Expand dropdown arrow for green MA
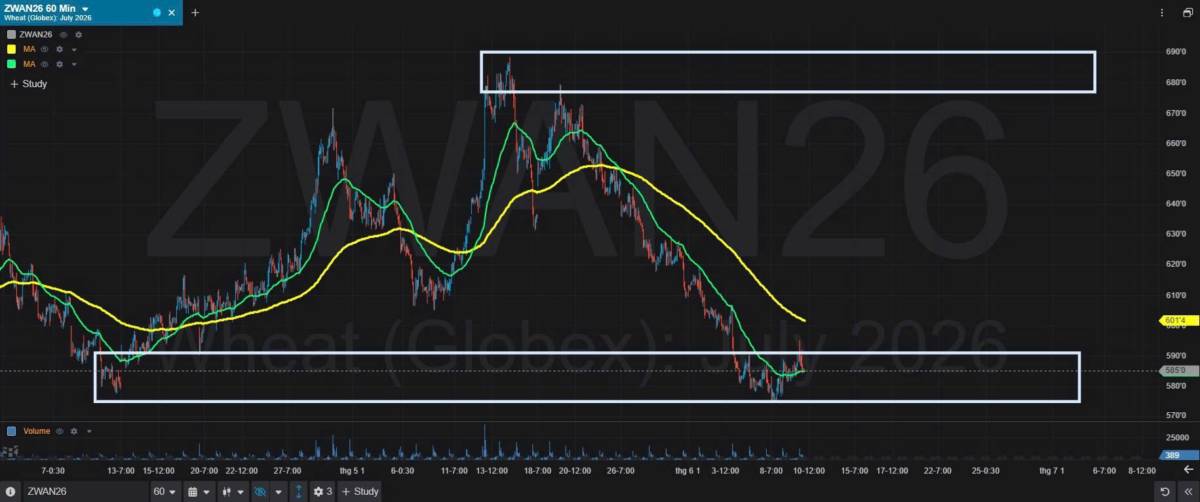Image resolution: width=1200 pixels, height=502 pixels. 74,64
